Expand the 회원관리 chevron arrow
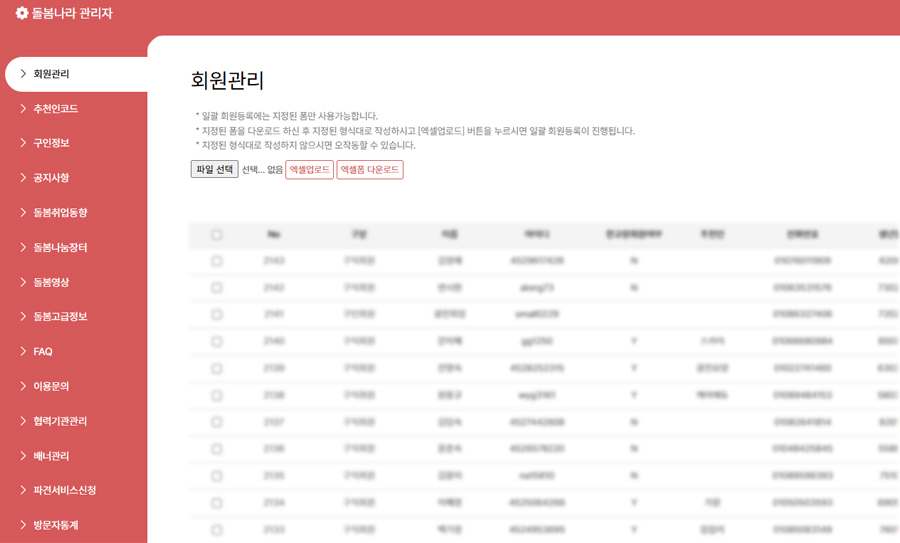The width and height of the screenshot is (900, 543). (x=23, y=74)
